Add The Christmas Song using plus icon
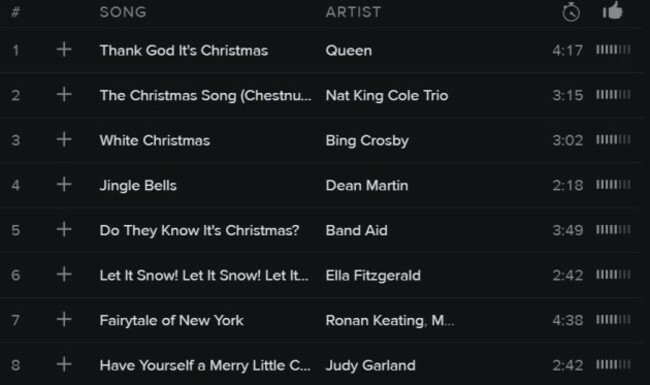This screenshot has width=650, height=385. 64,95
